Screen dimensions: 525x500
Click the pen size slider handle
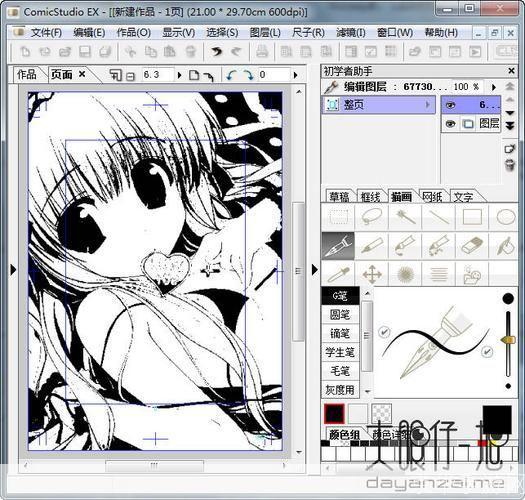pos(508,340)
